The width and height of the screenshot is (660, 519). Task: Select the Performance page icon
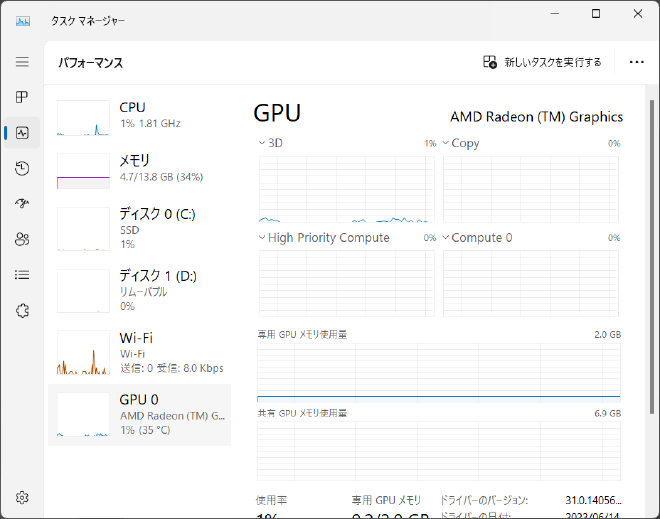22,133
